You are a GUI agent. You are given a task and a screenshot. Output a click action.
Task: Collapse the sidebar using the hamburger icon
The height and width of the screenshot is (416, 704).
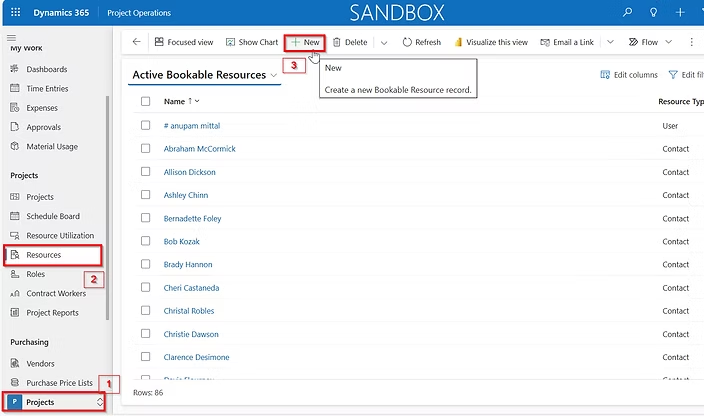[x=12, y=38]
